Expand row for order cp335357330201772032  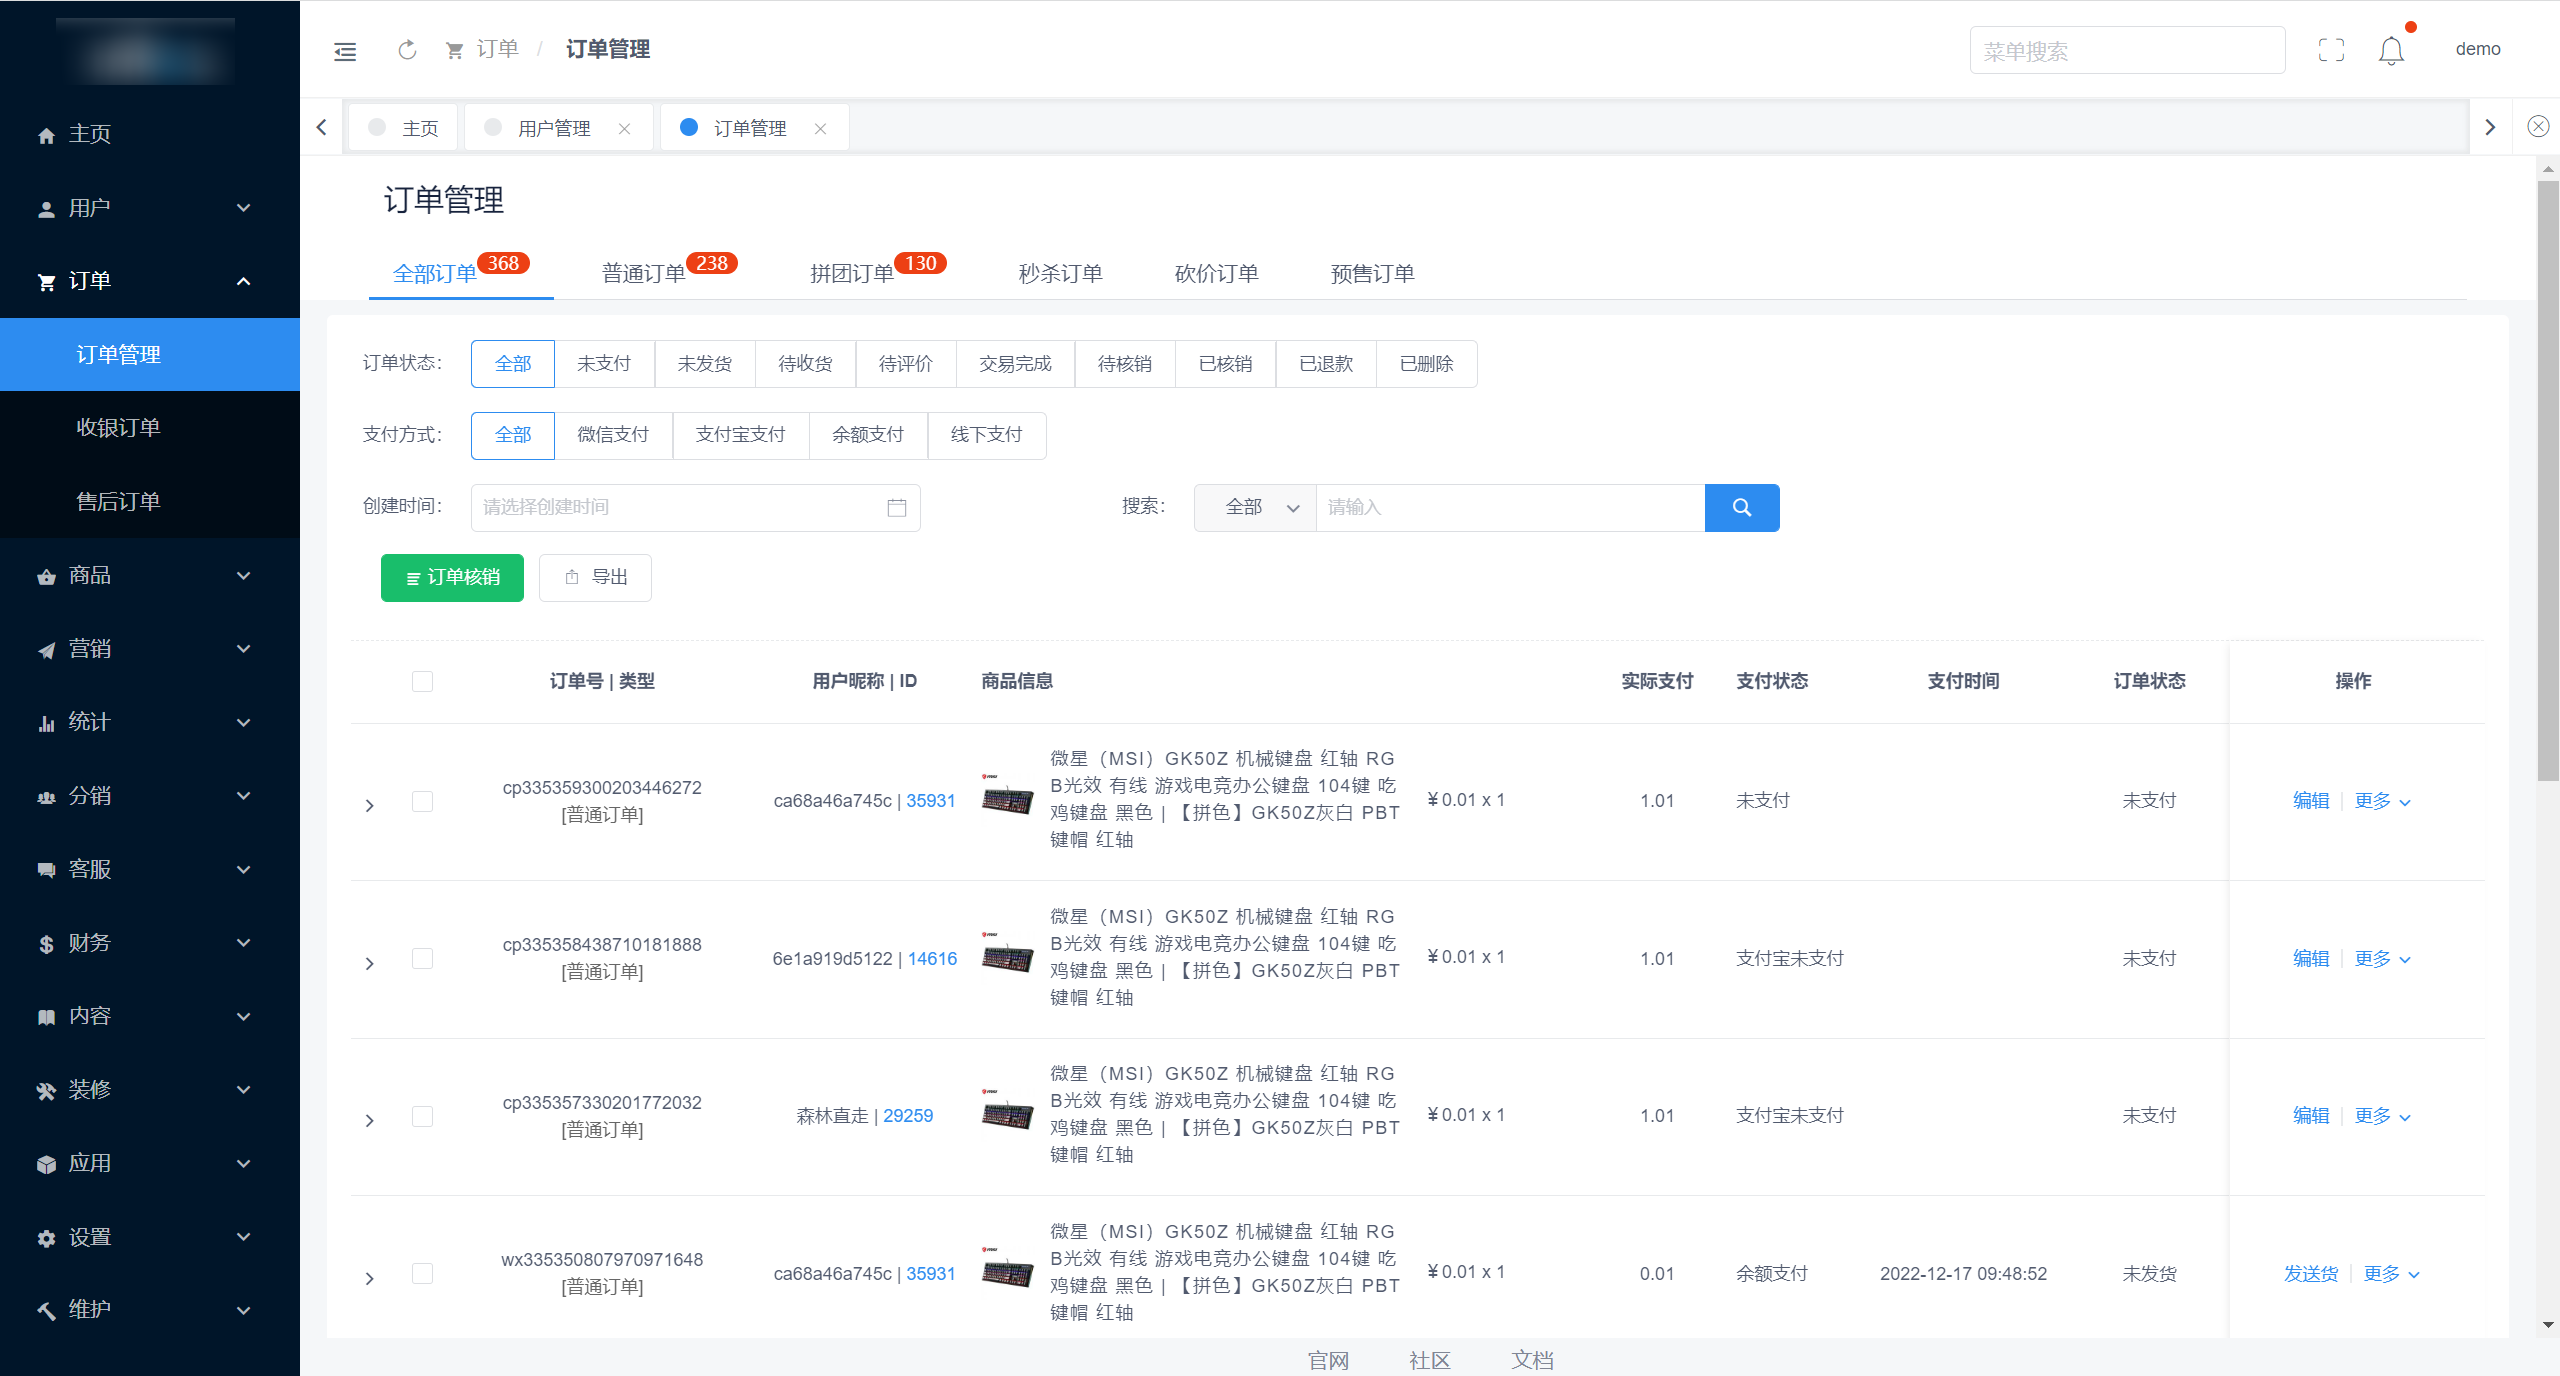coord(370,1121)
